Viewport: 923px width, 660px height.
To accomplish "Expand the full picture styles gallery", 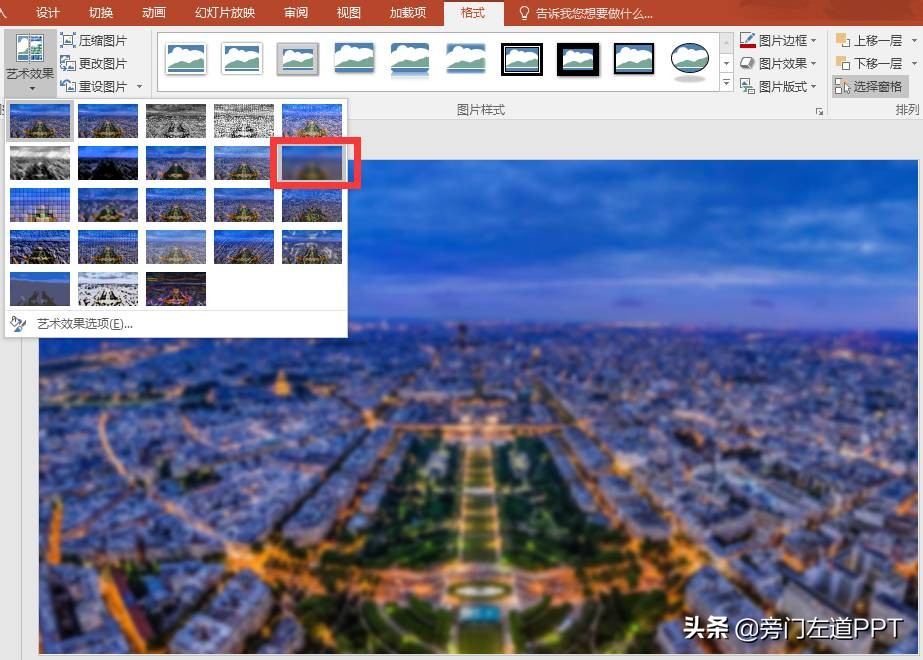I will tap(726, 83).
